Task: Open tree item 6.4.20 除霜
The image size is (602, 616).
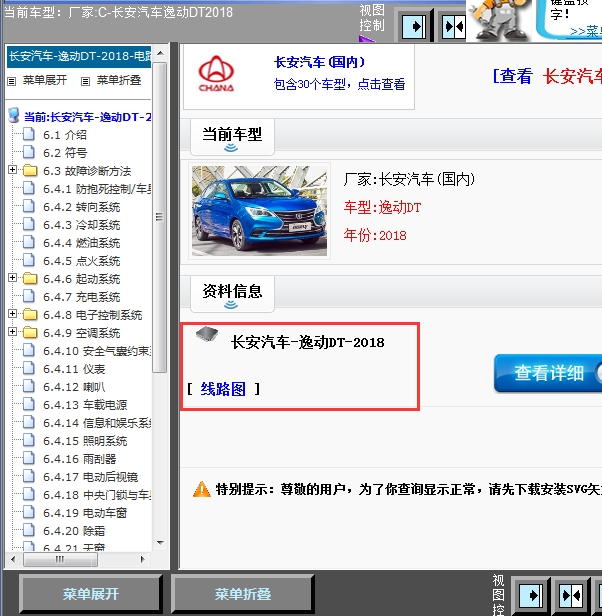Action: [x=74, y=531]
